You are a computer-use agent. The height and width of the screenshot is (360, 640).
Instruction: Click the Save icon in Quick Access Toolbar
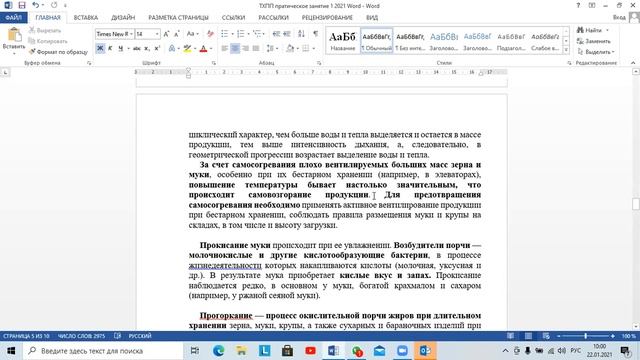[22, 5]
